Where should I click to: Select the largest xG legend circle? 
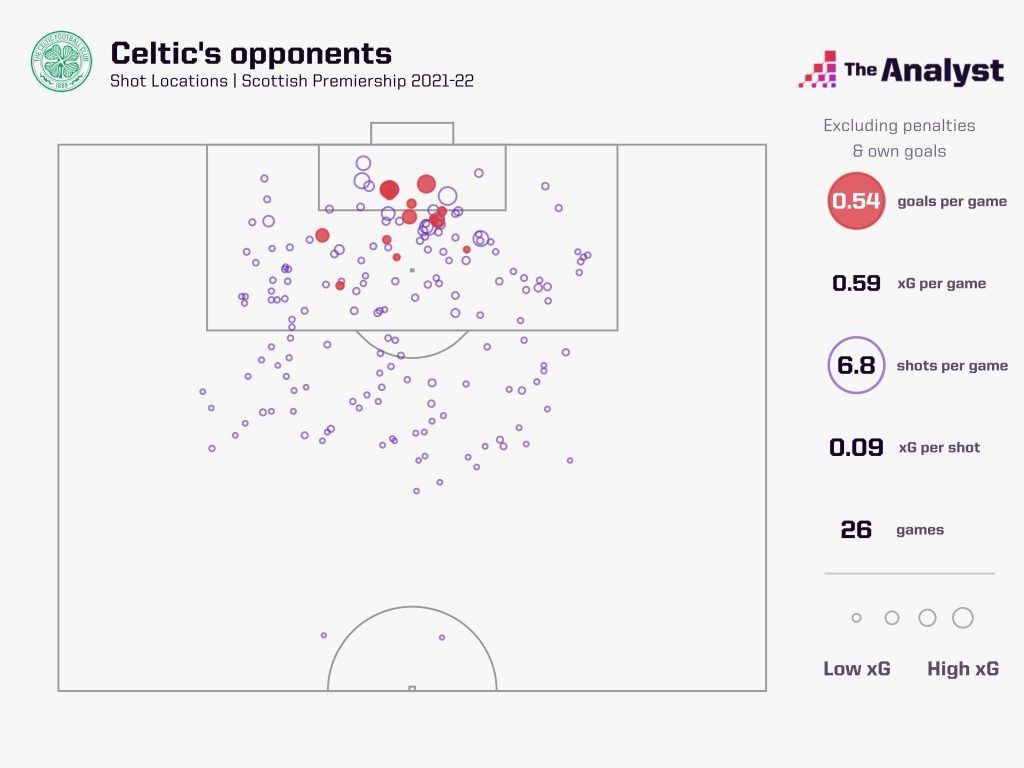963,618
